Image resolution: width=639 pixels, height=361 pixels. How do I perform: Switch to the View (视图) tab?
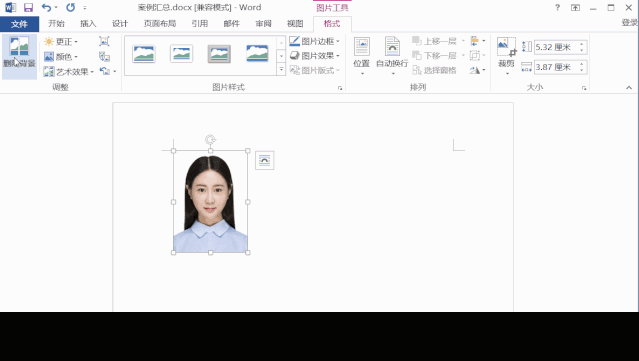pyautogui.click(x=295, y=24)
